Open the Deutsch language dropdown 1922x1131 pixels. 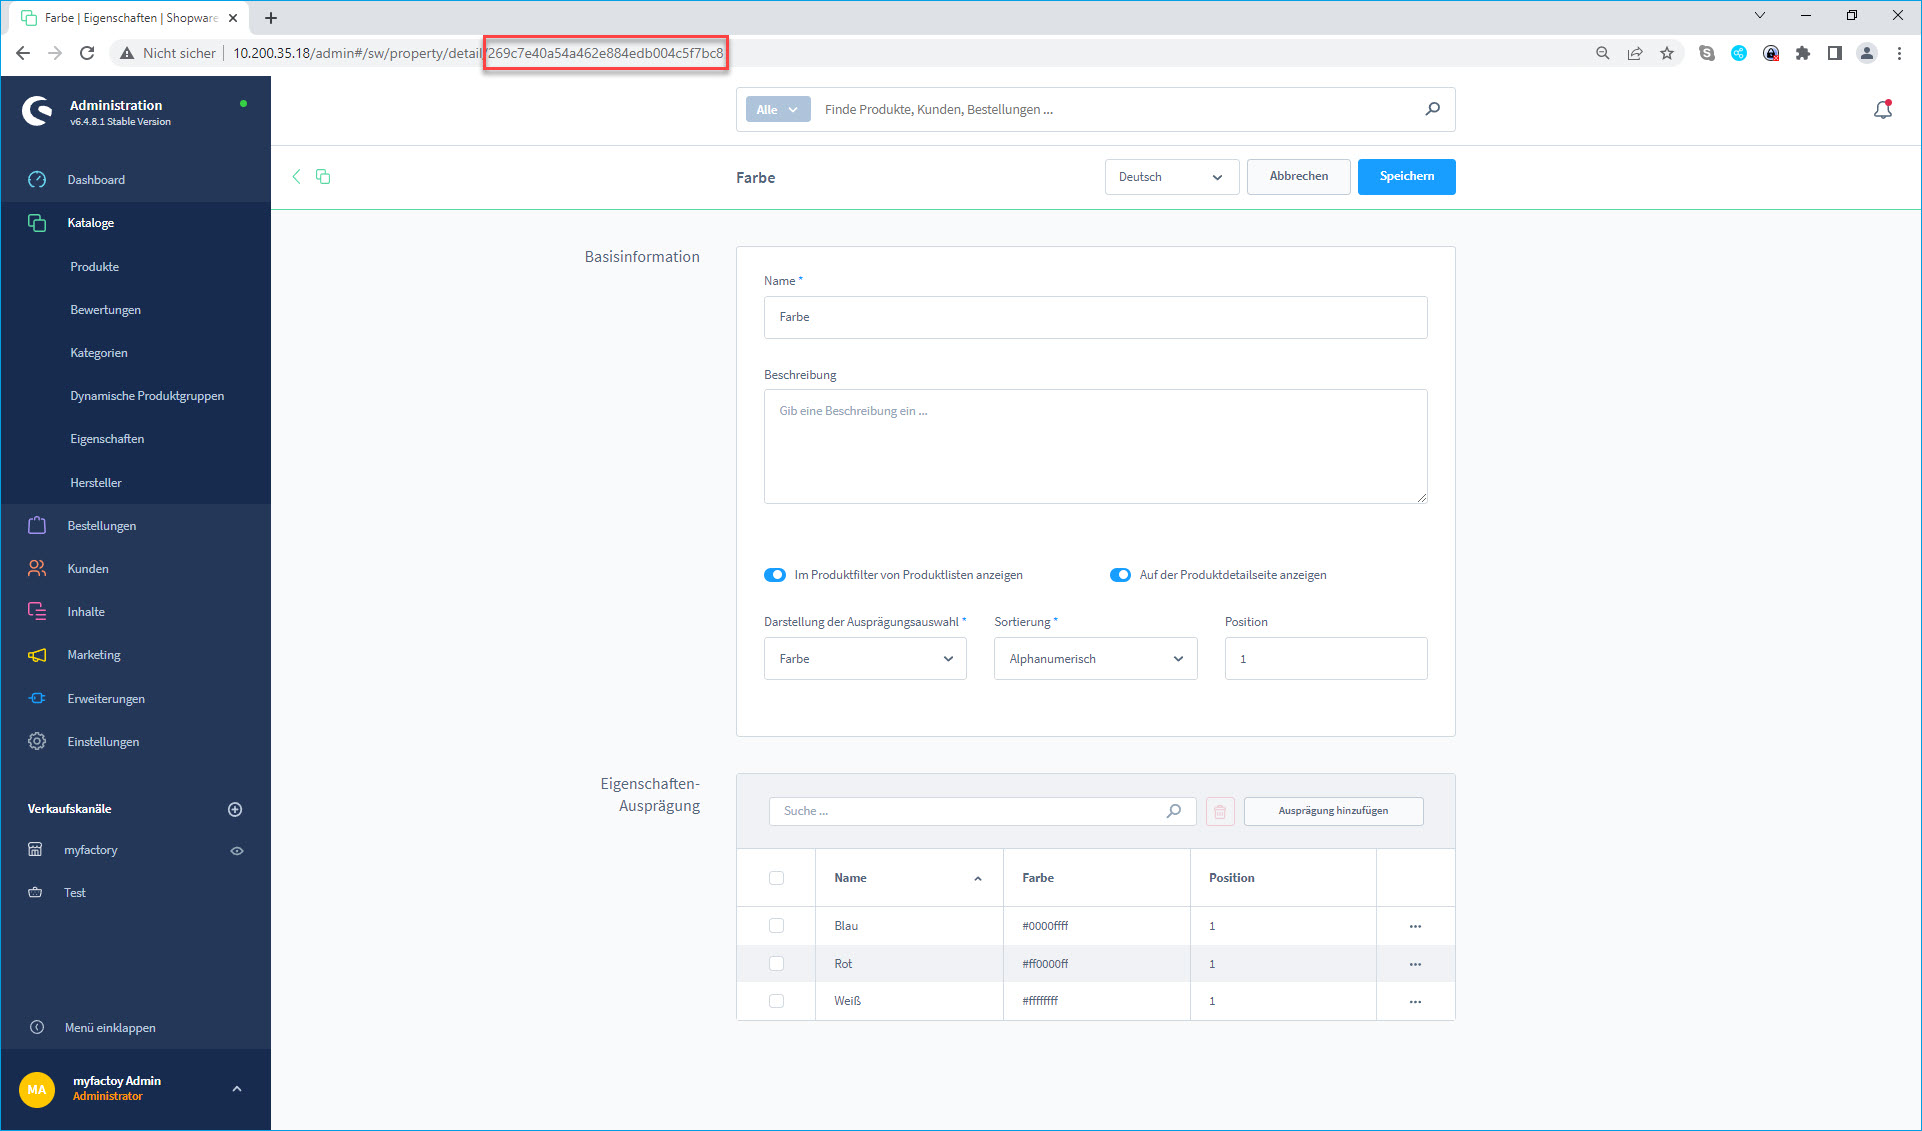point(1172,177)
